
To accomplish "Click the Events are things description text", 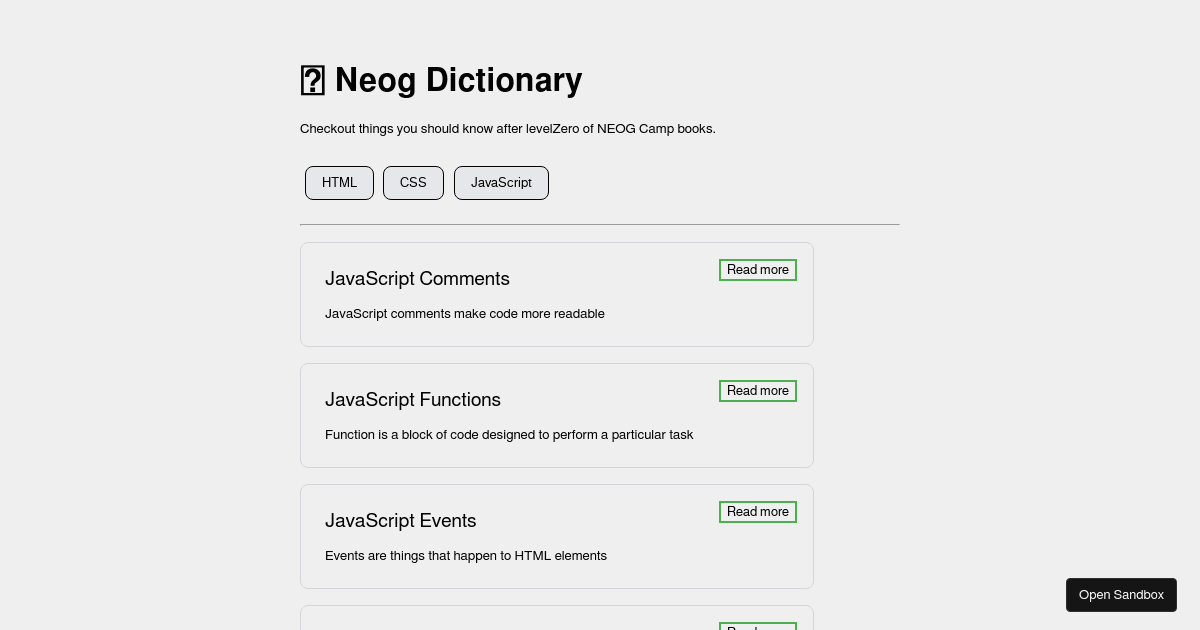I will (x=466, y=556).
